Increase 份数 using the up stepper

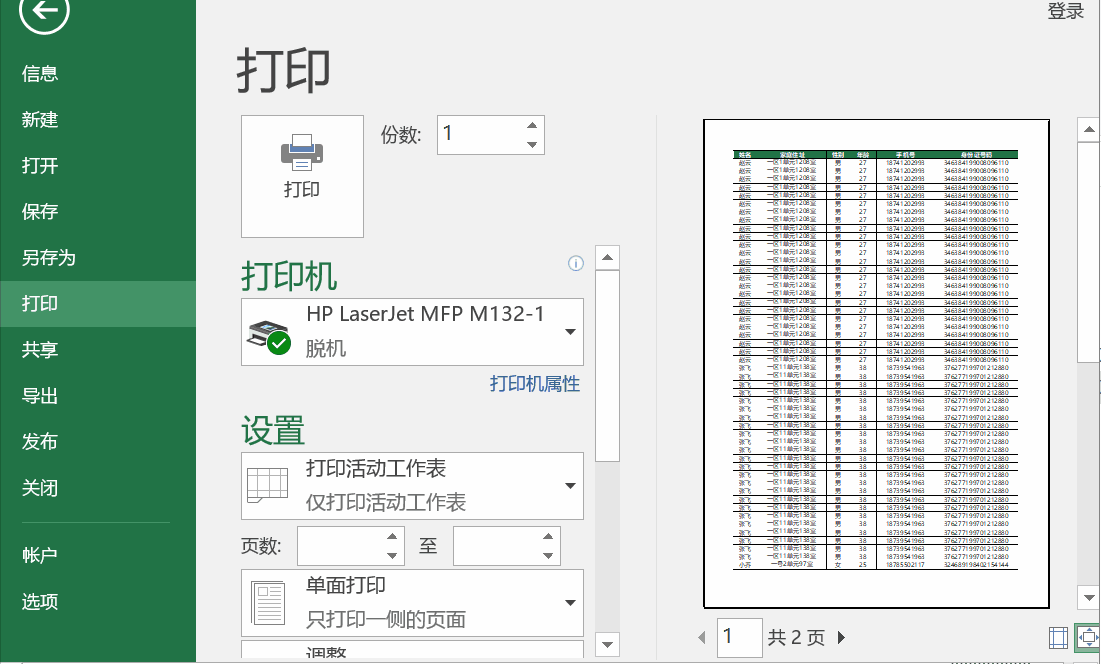tap(531, 126)
